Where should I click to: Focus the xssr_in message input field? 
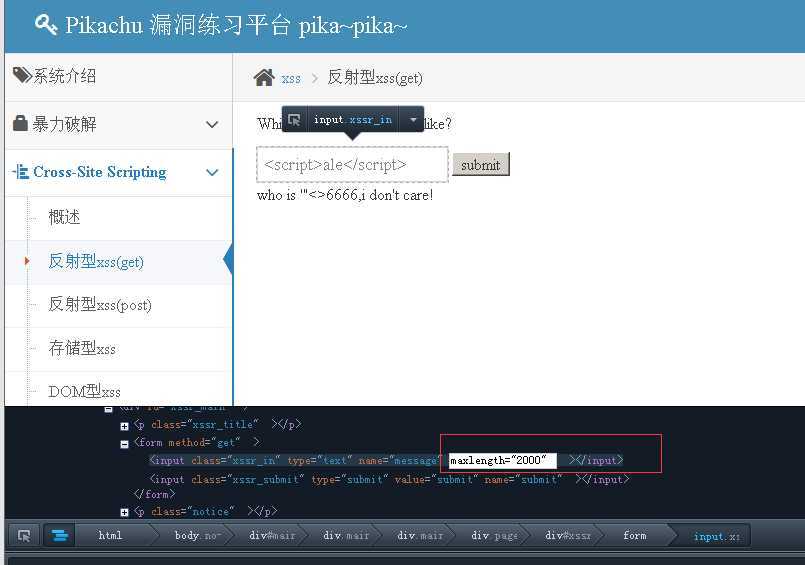click(x=352, y=165)
